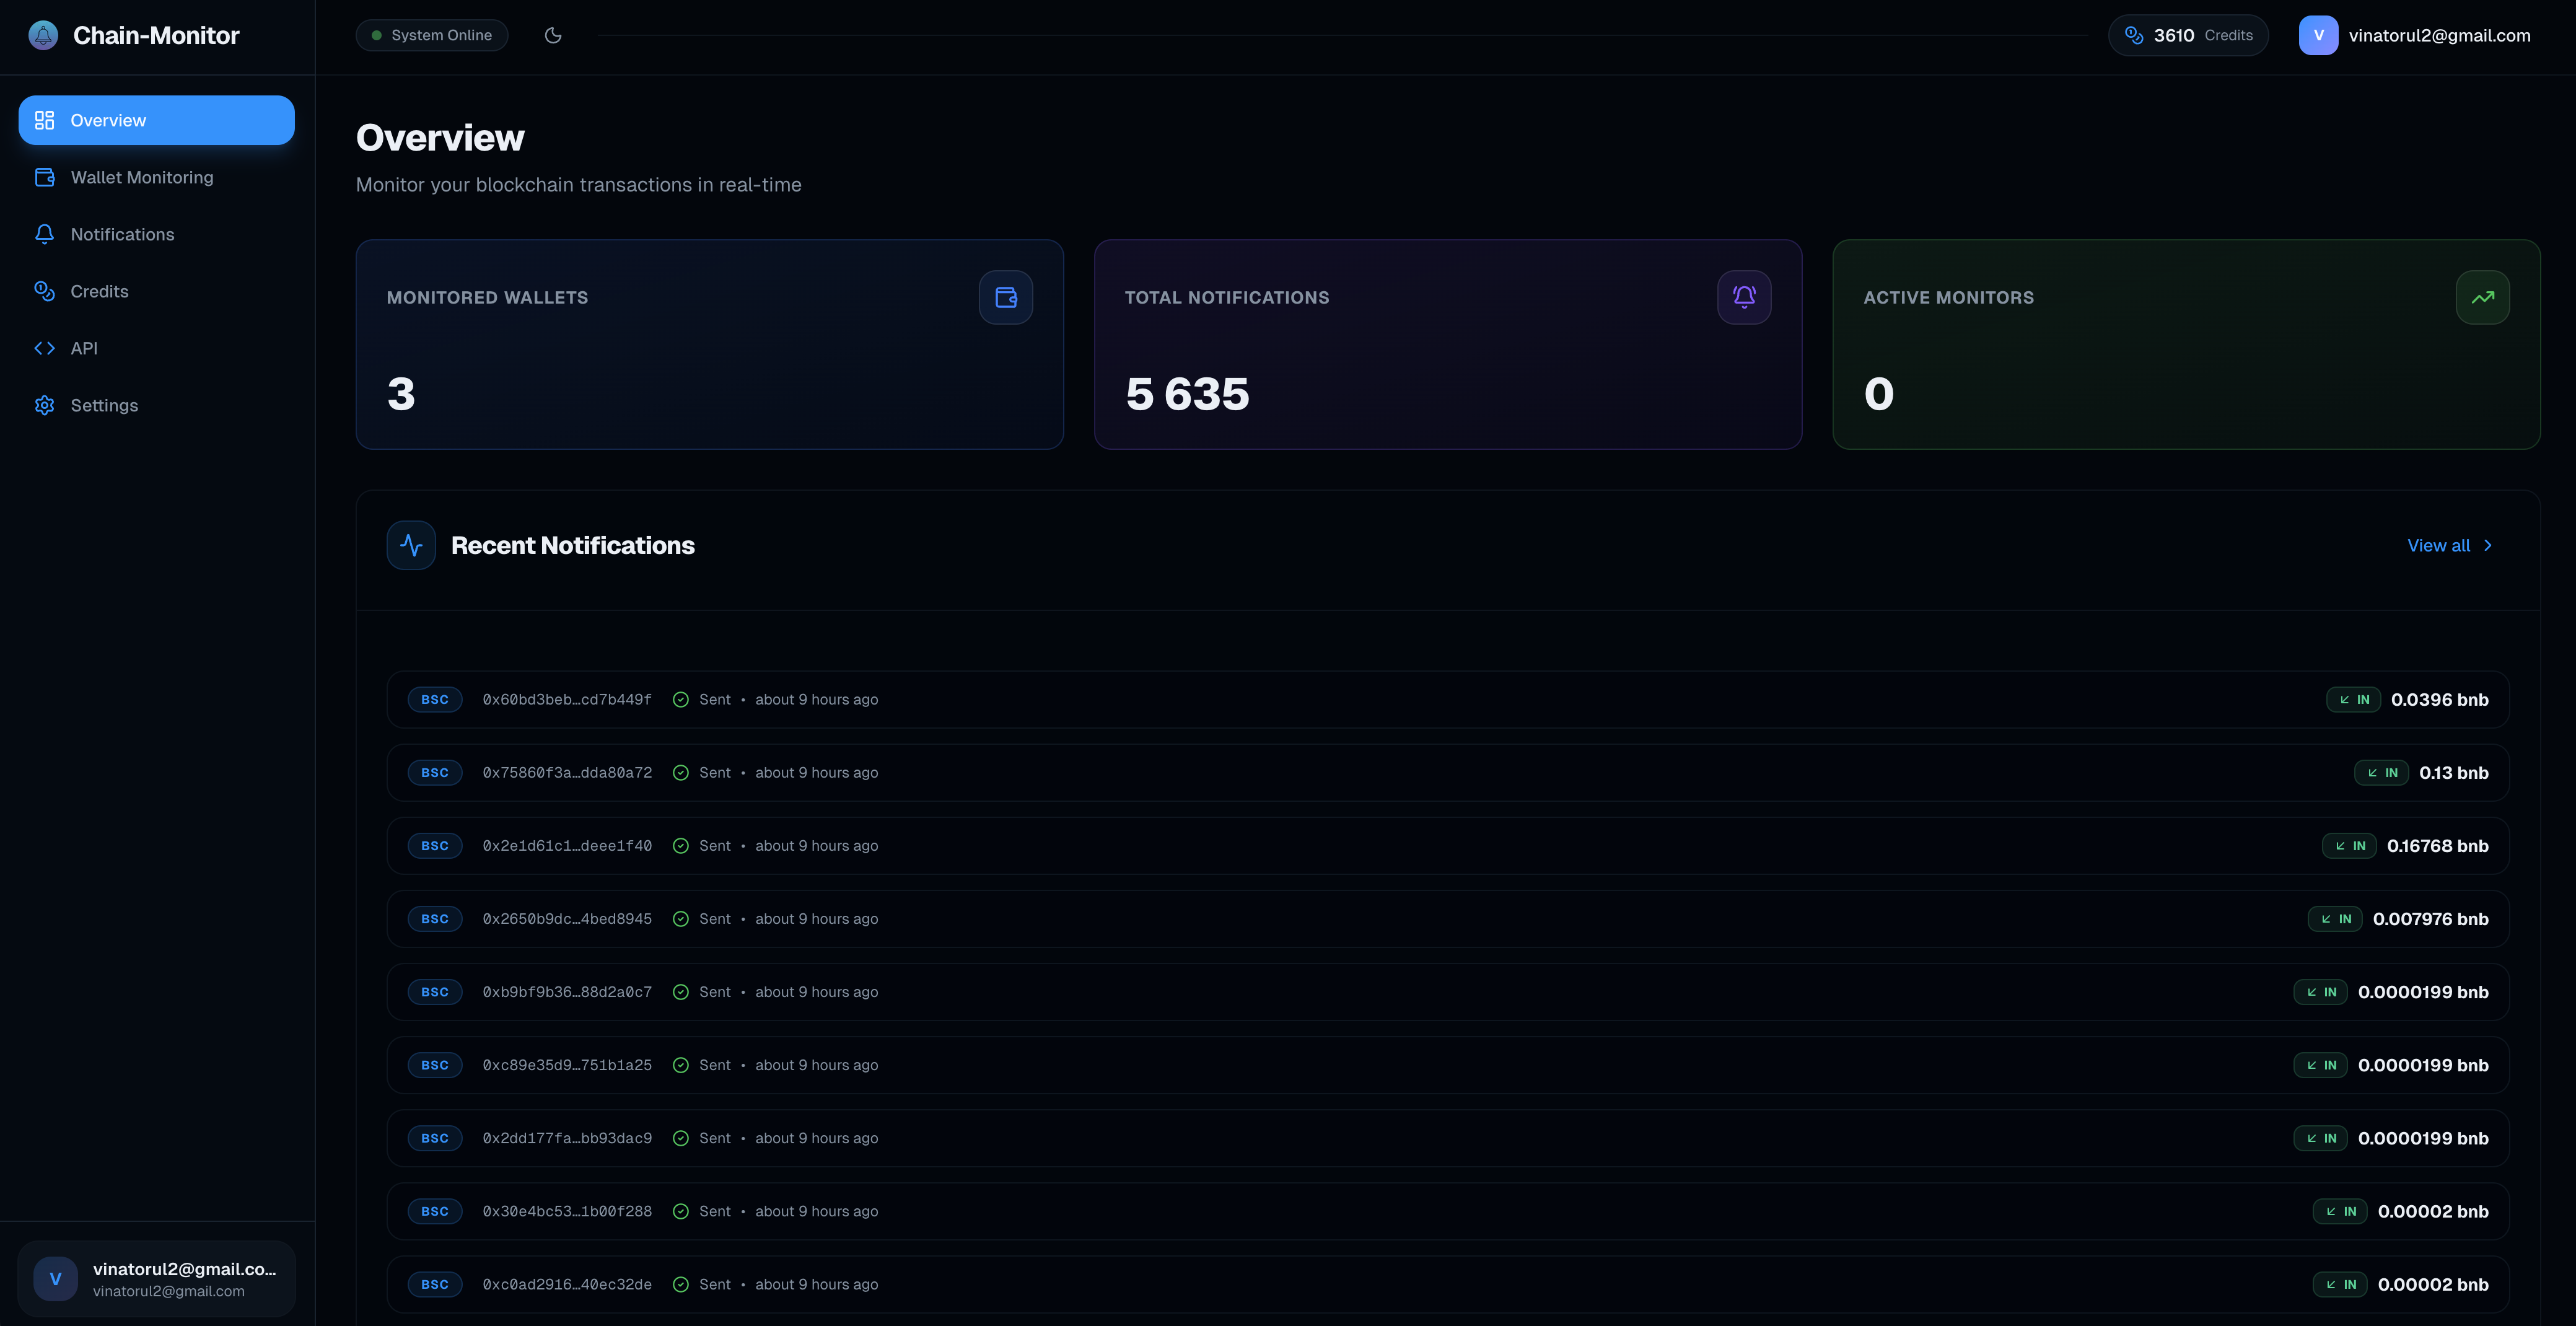Expand View all with its chevron arrow
This screenshot has height=1326, width=2576.
(2487, 545)
